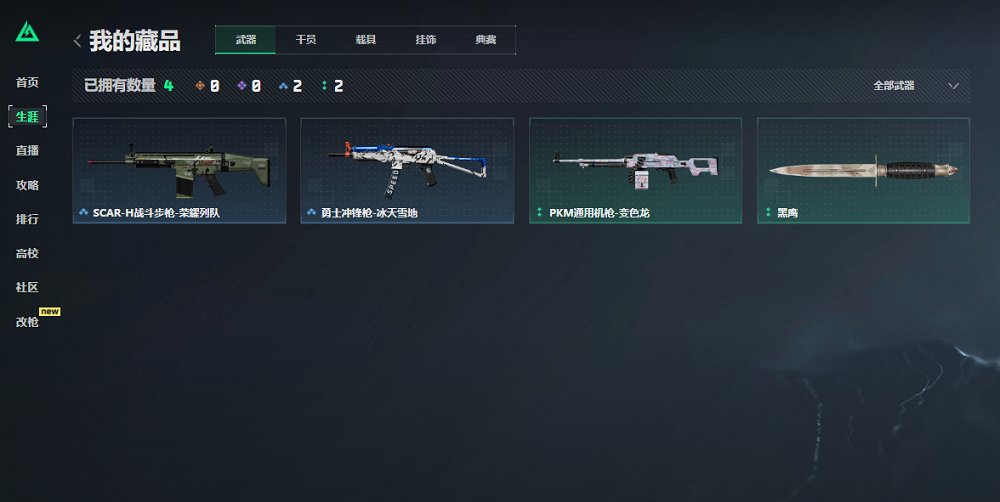Open 改枪 marked new in sidebar
This screenshot has width=1000, height=502.
pos(27,321)
